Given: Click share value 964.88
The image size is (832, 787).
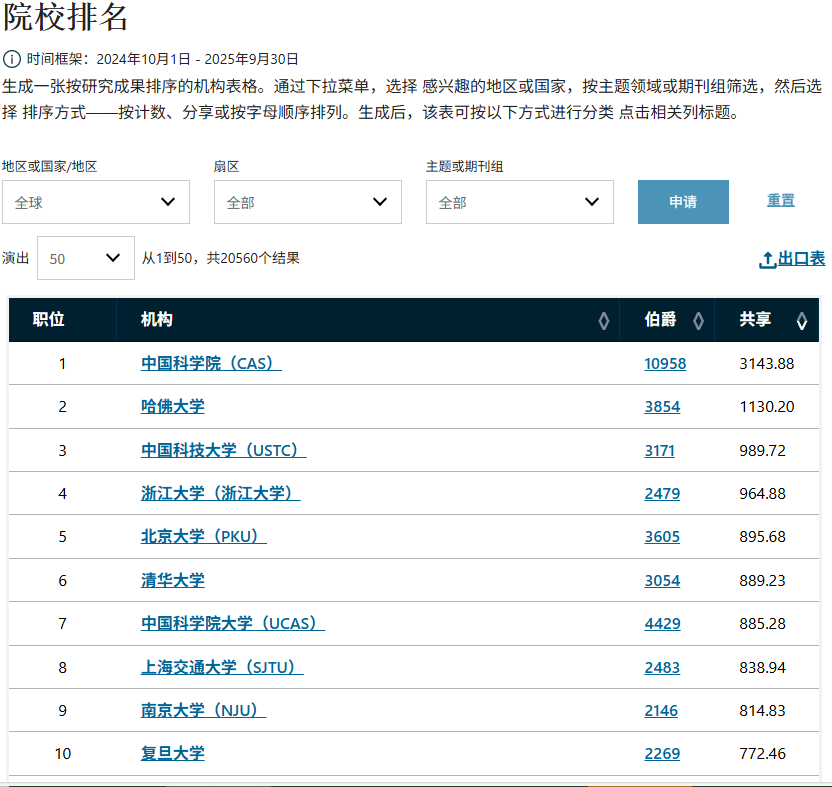Looking at the screenshot, I should tap(762, 494).
